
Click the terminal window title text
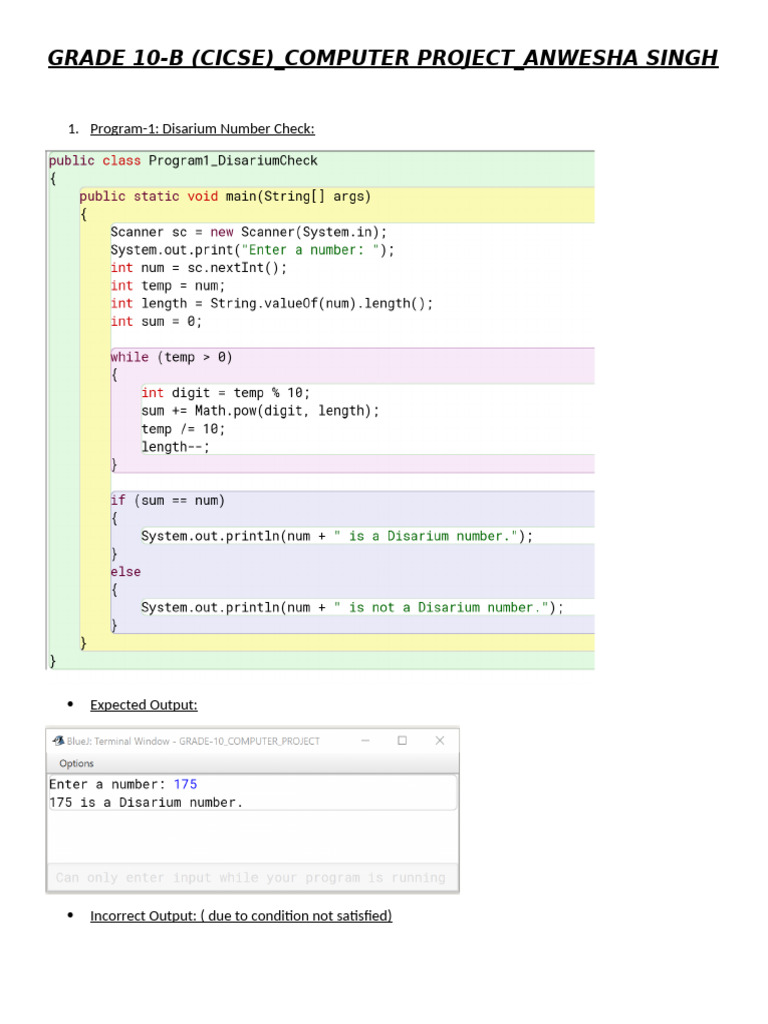pyautogui.click(x=193, y=741)
